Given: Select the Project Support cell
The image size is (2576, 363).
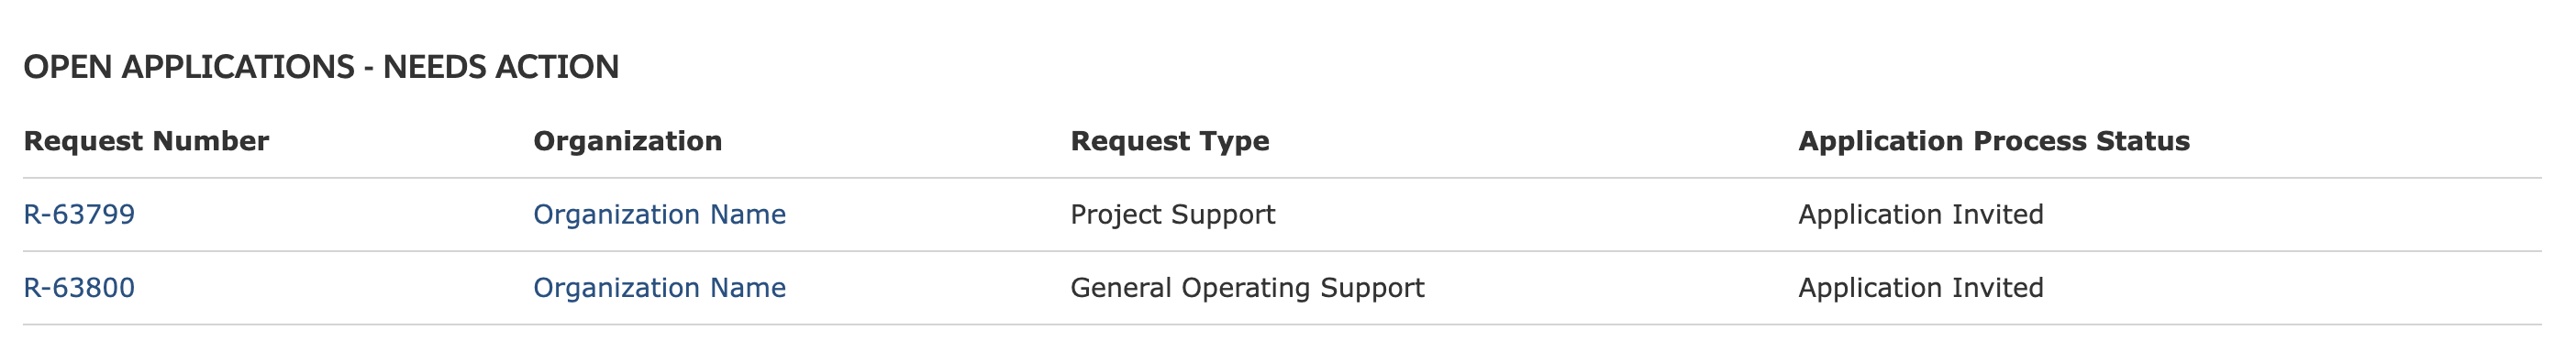Looking at the screenshot, I should click(x=1172, y=215).
